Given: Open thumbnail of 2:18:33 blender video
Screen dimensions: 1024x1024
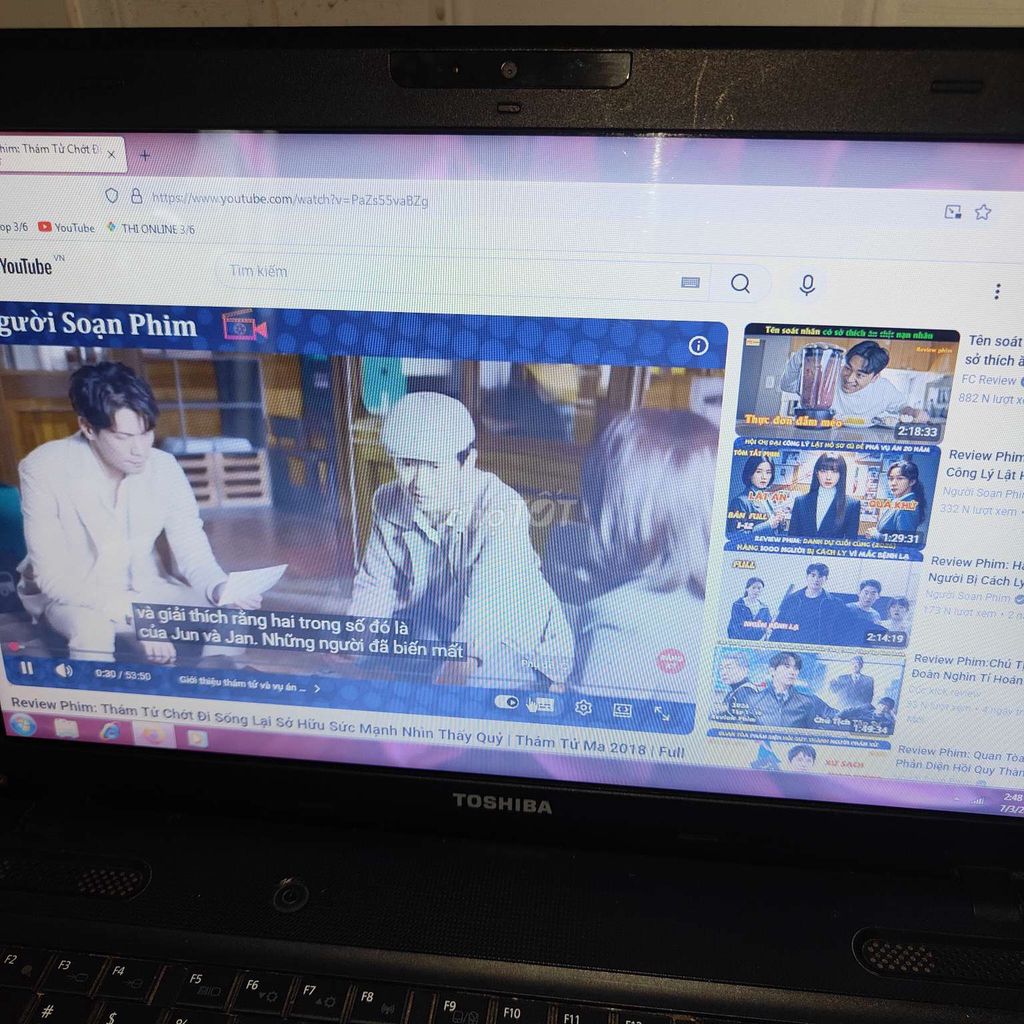Looking at the screenshot, I should [846, 383].
